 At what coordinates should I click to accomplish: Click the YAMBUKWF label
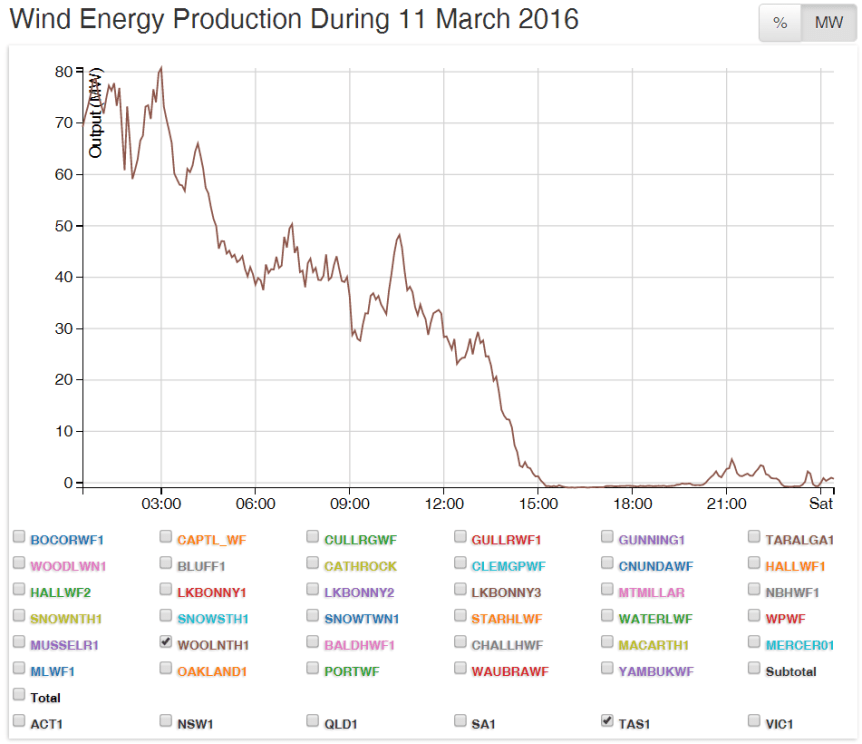click(x=655, y=671)
